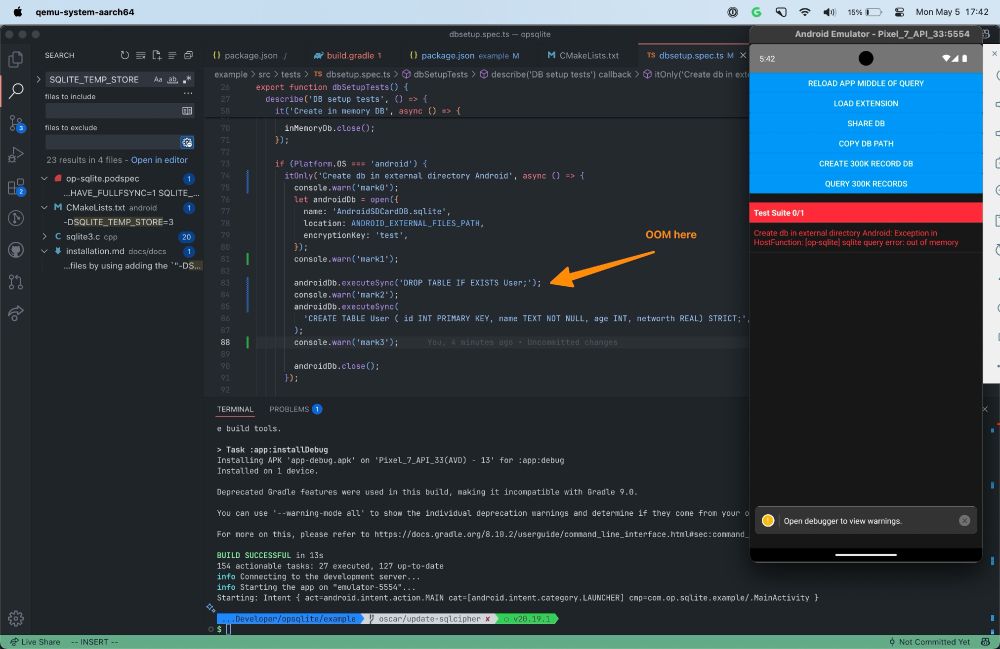Tap COPY DB PATH in the emulator

[865, 143]
